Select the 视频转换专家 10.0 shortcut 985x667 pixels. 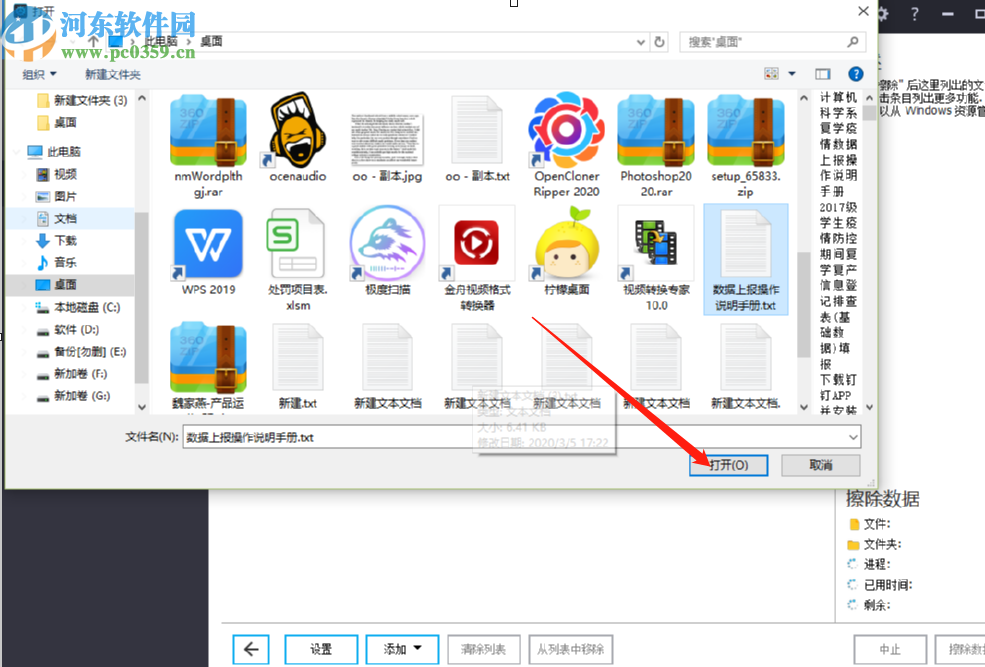656,260
